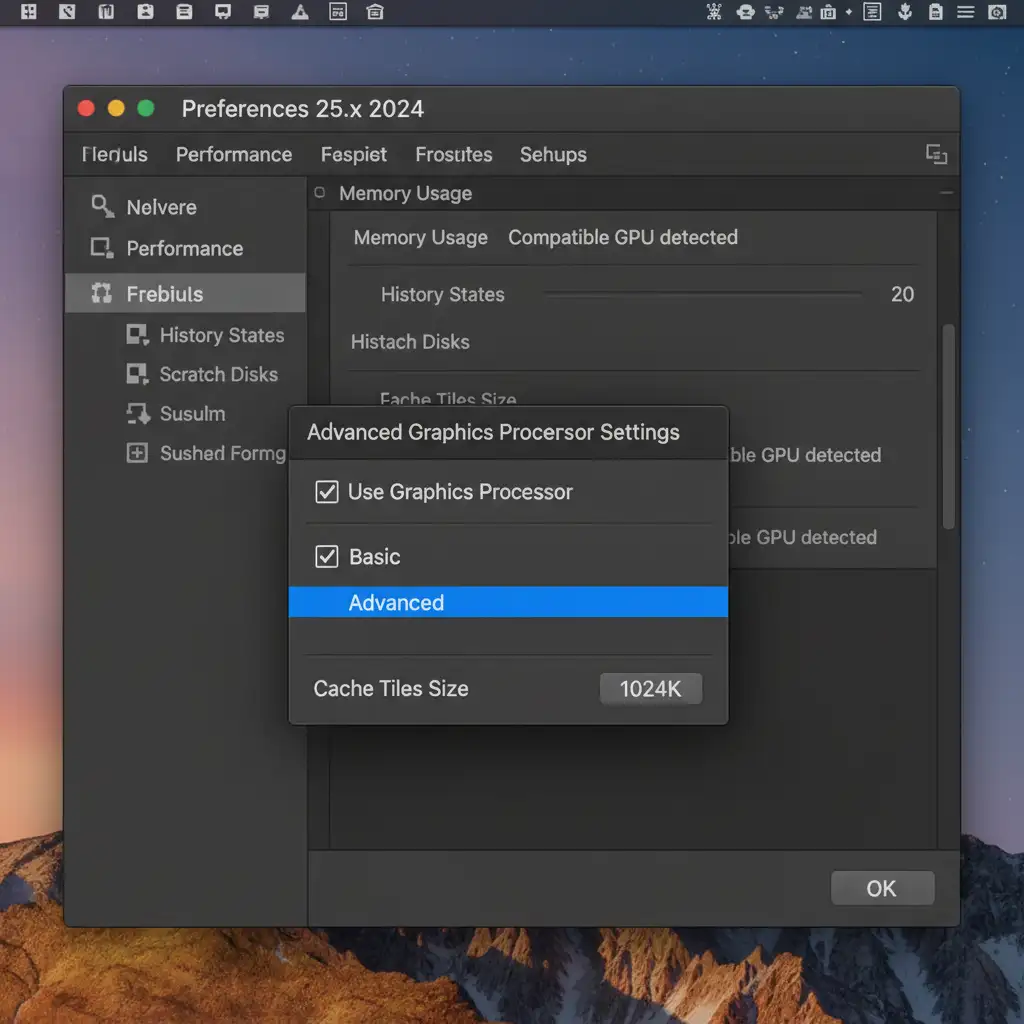Click the History States sidebar icon
Viewport: 1024px width, 1024px height.
click(137, 335)
